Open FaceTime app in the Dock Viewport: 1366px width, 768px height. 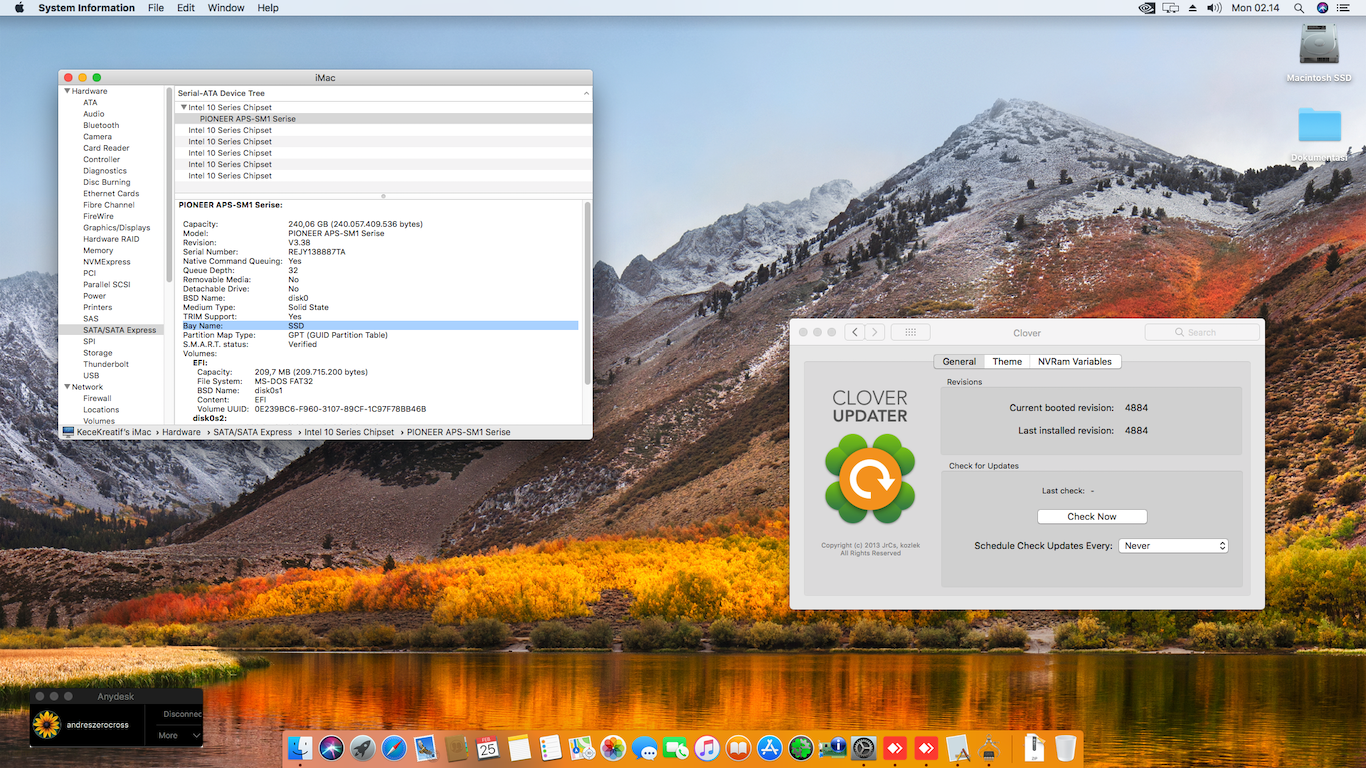click(676, 748)
